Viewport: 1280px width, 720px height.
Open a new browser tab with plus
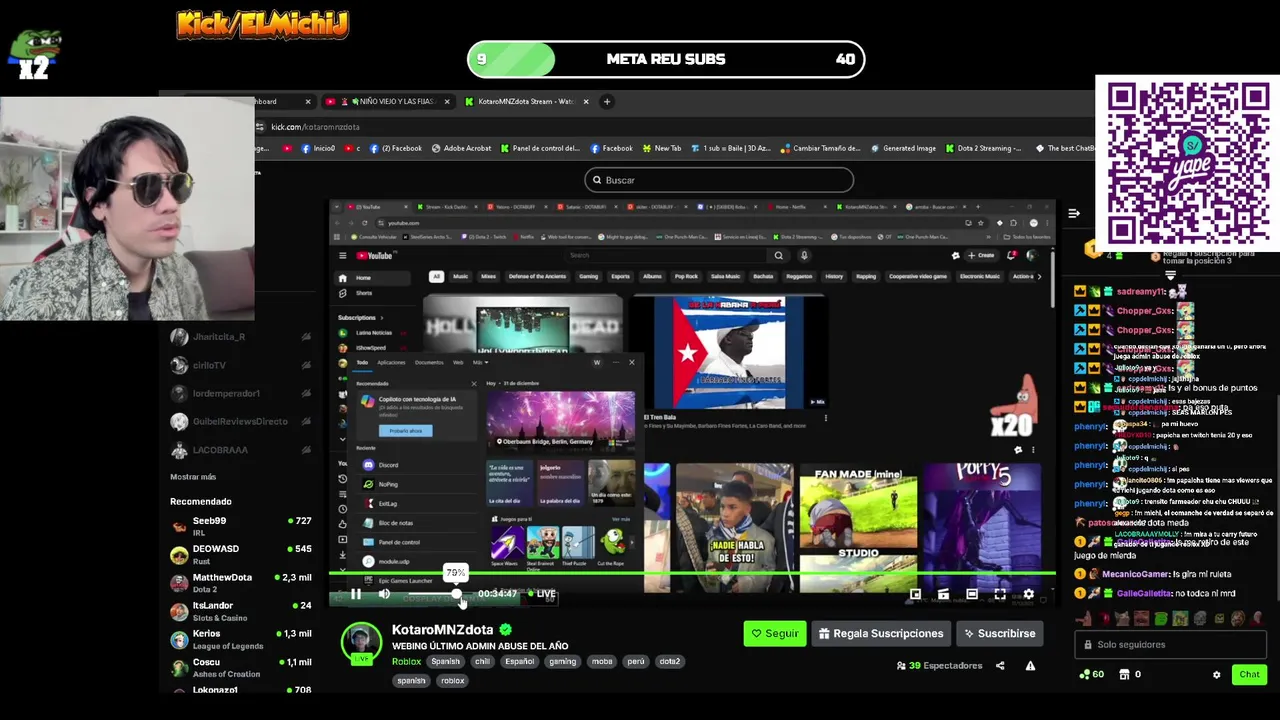606,101
